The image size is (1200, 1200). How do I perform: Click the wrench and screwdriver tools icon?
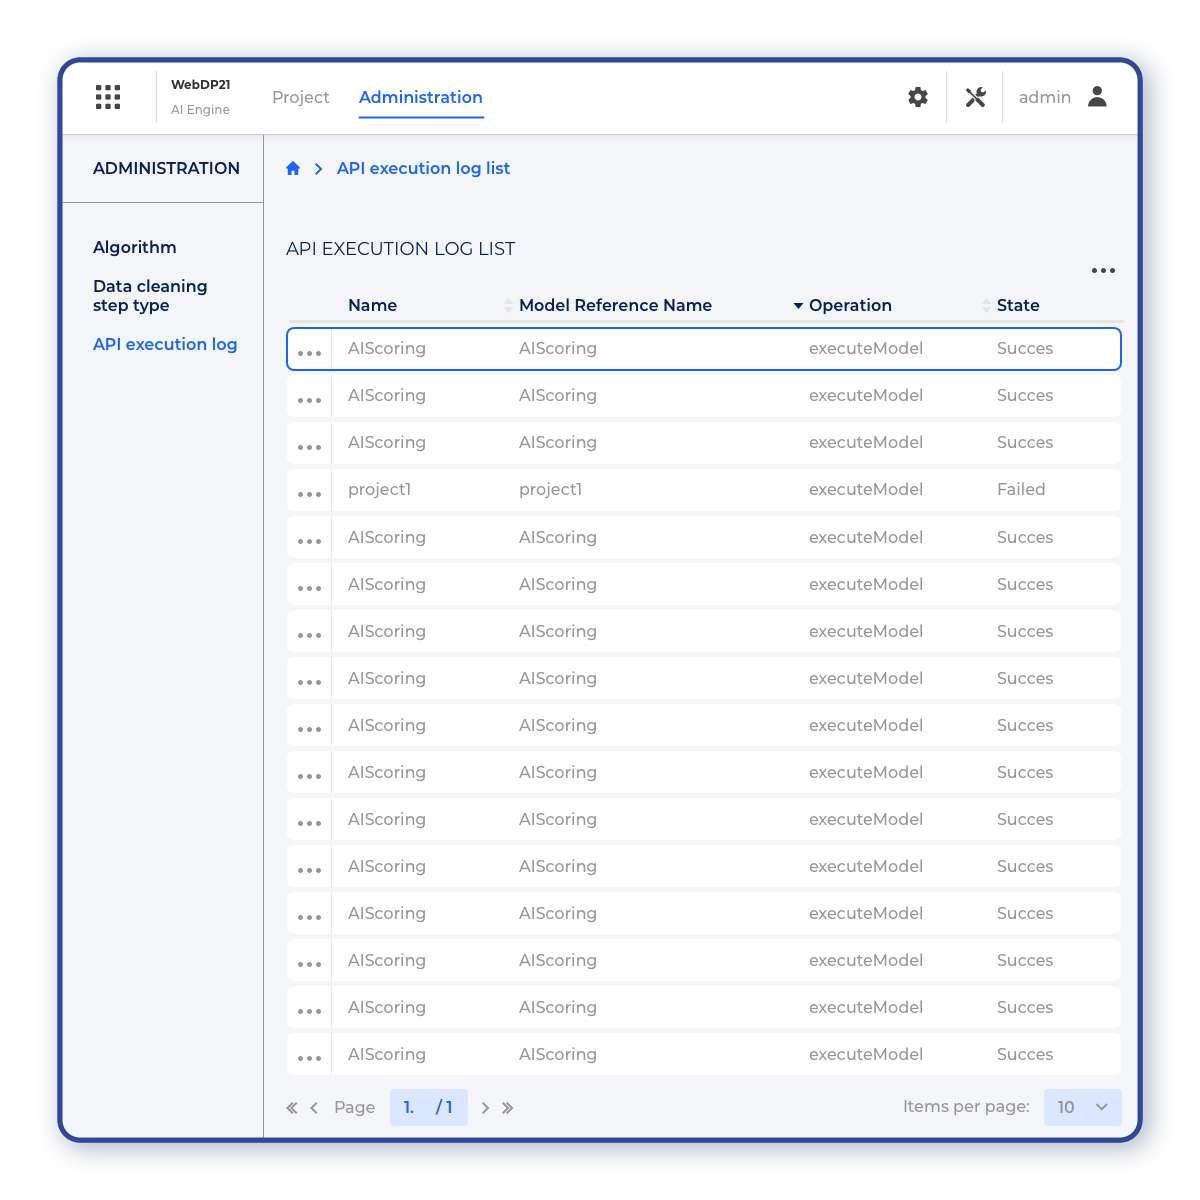coord(975,97)
